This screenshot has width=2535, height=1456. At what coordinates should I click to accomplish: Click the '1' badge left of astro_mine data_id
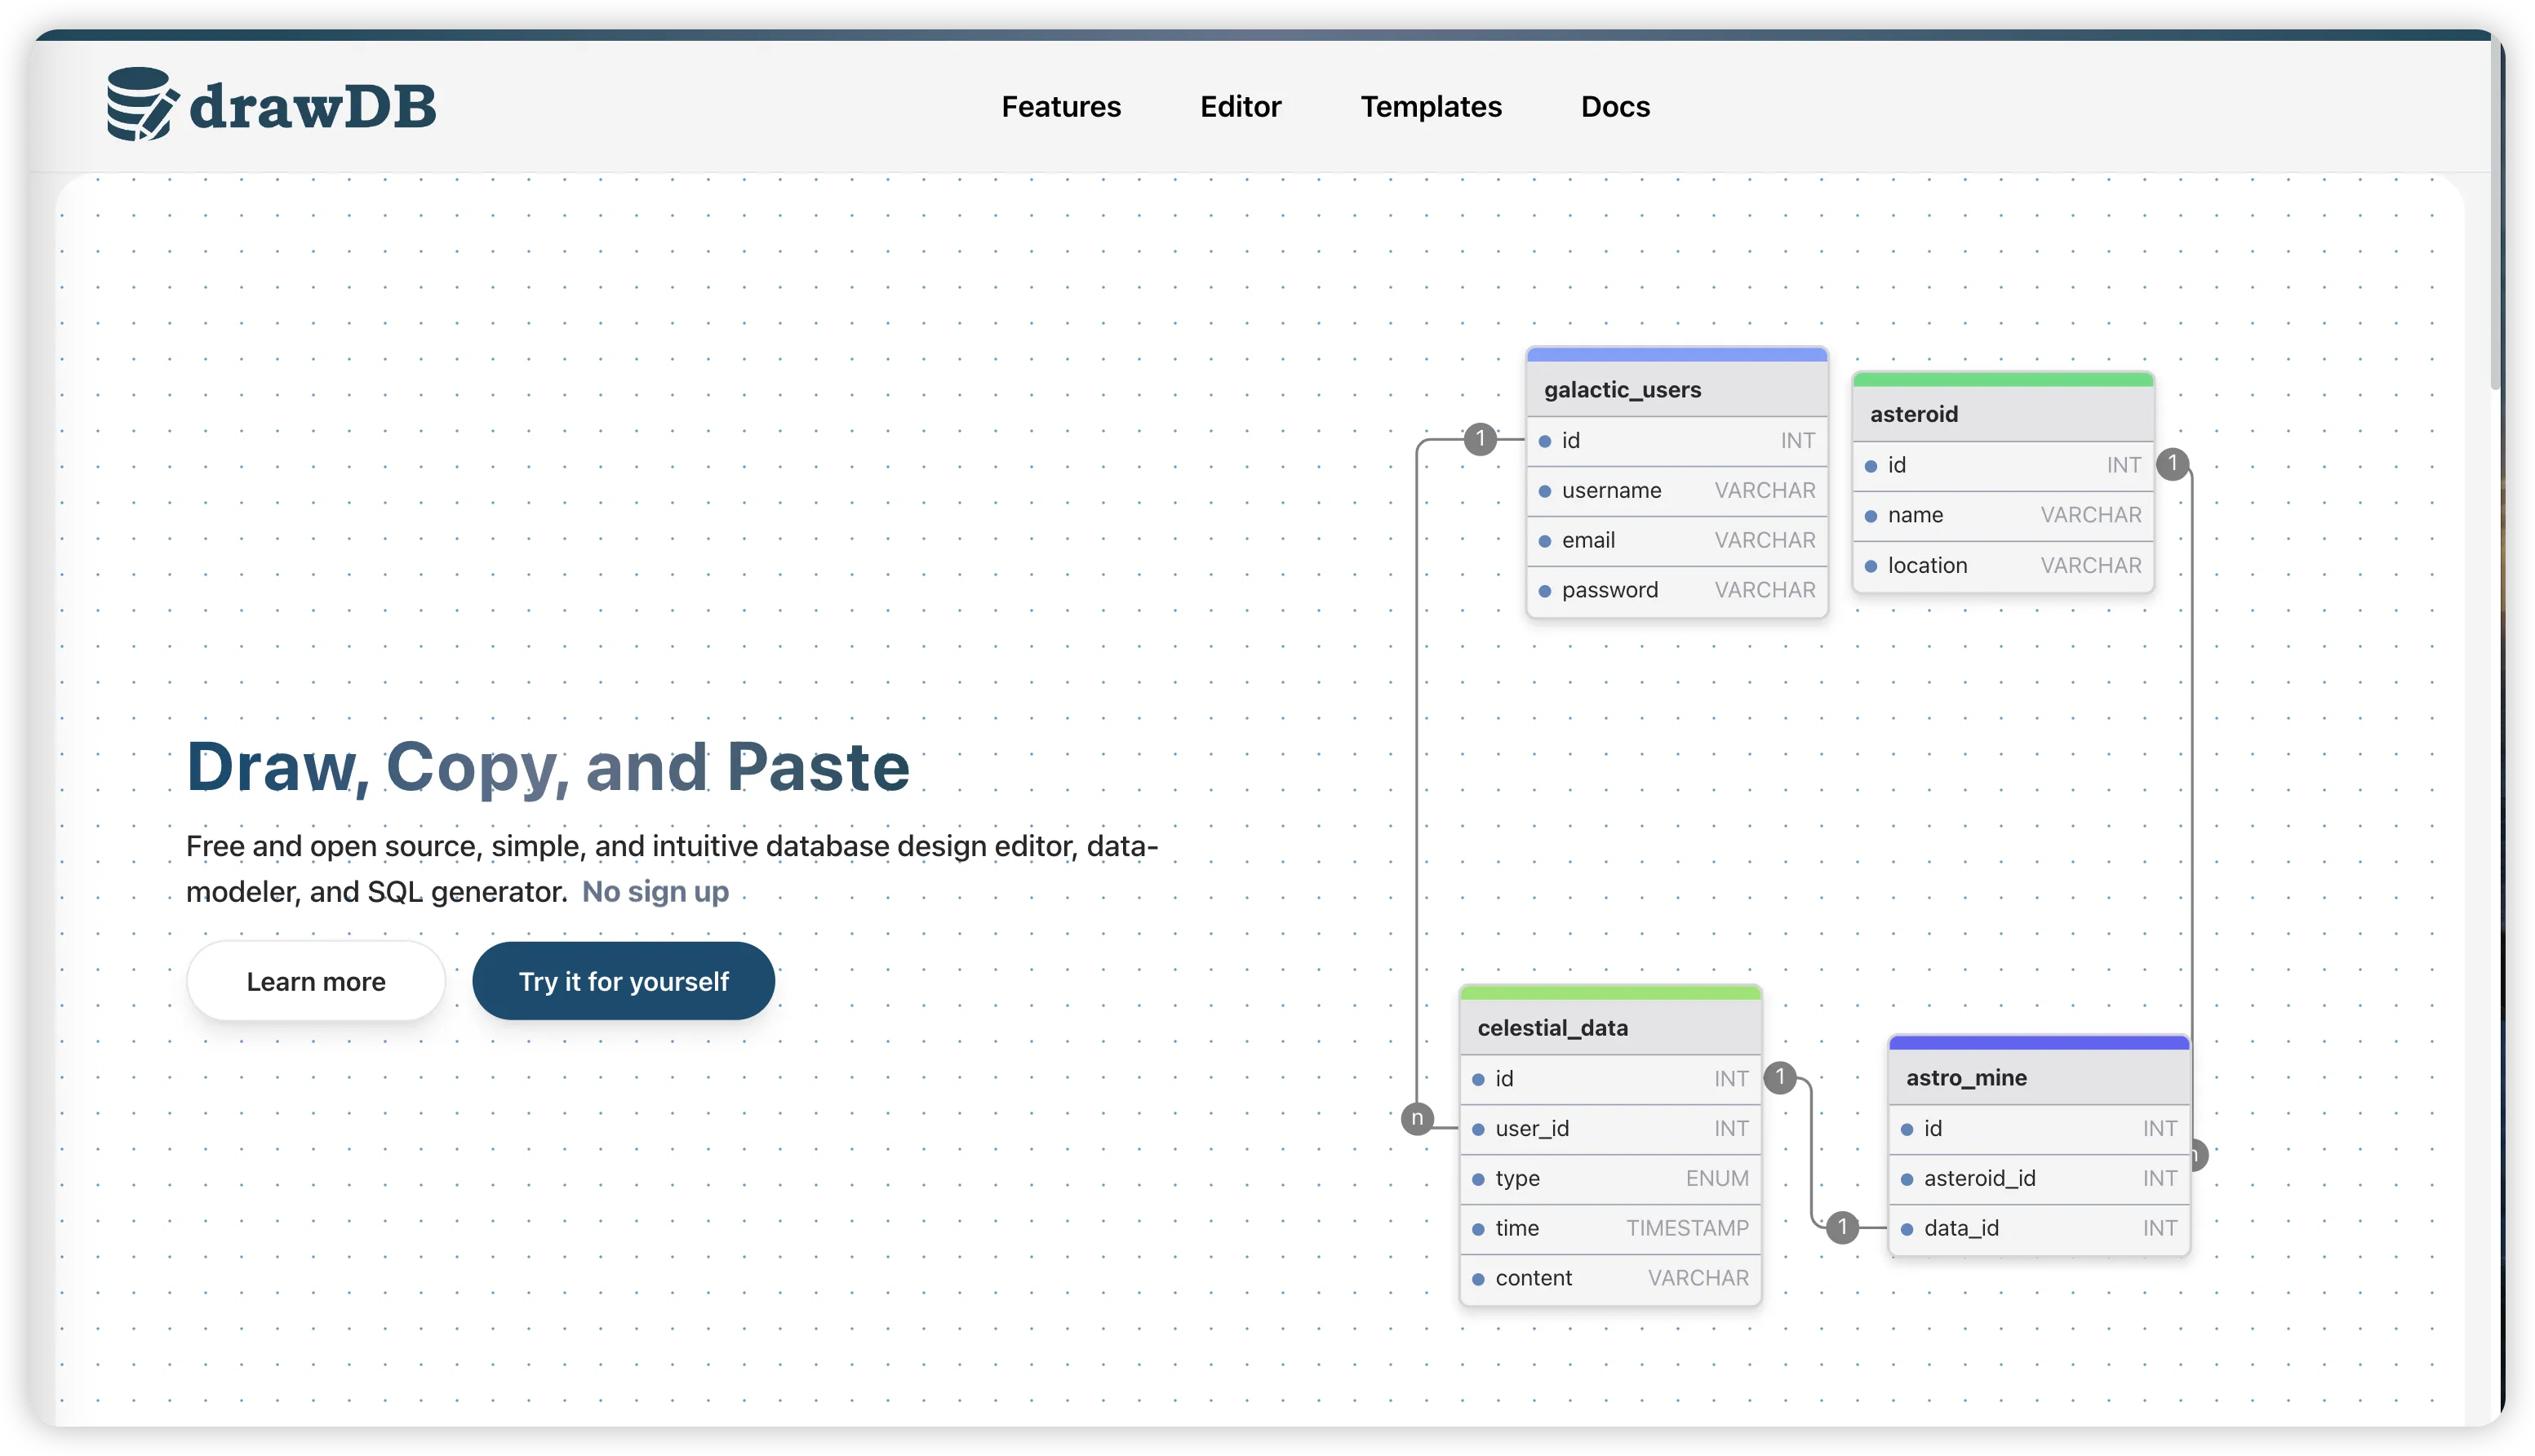1842,1227
